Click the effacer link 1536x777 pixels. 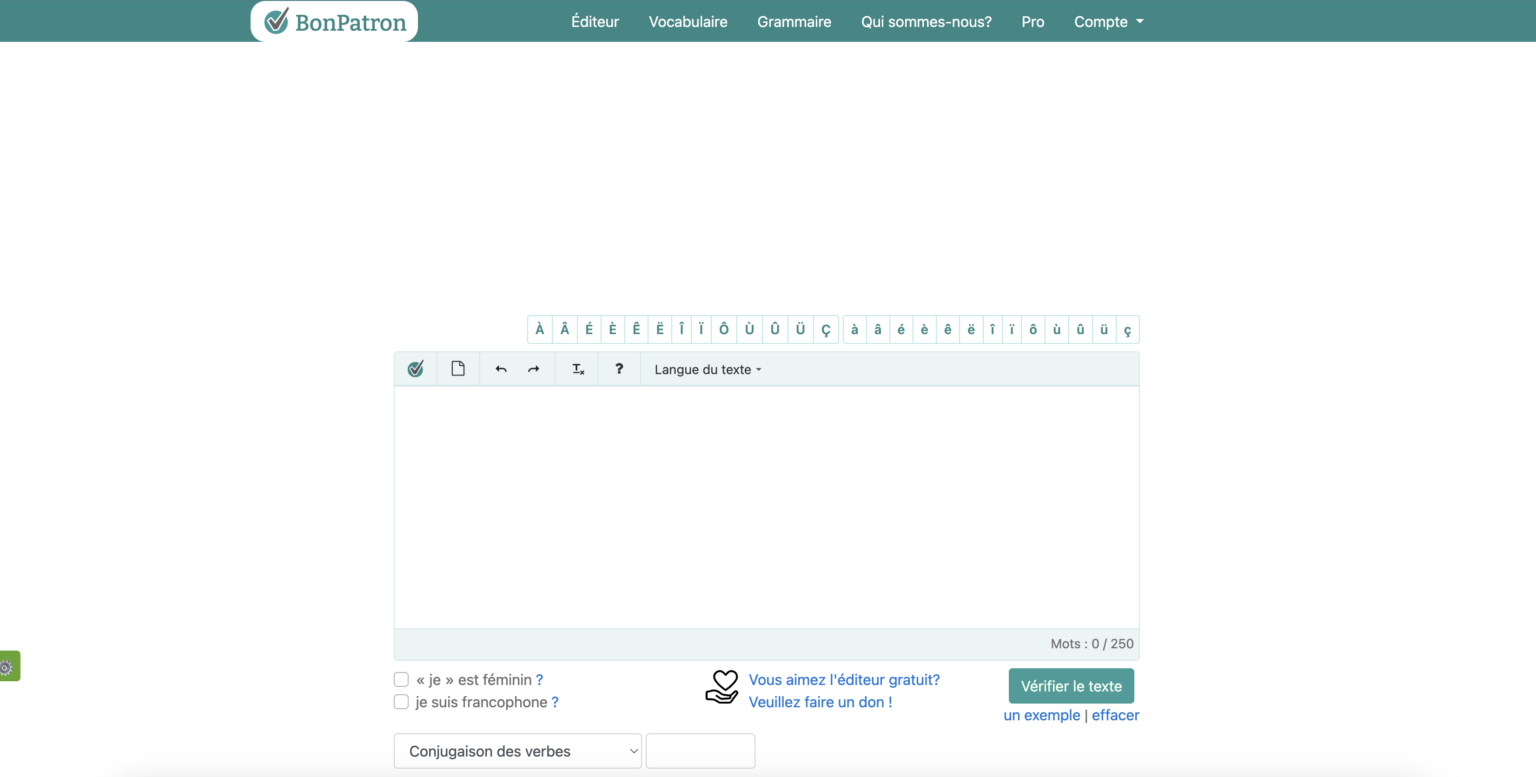[x=1115, y=715]
